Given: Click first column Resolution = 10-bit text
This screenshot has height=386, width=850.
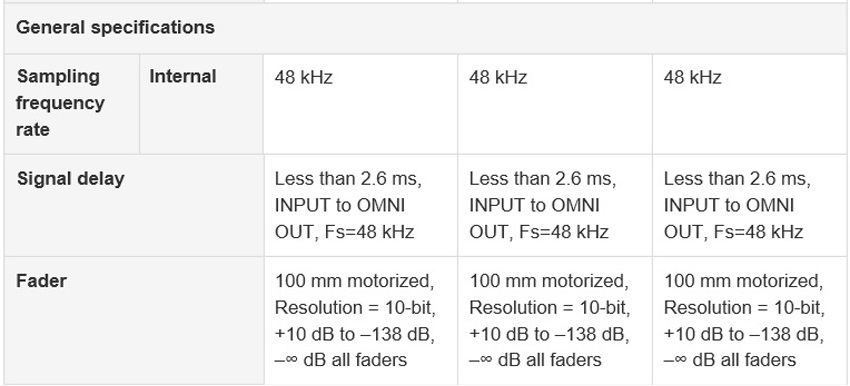Looking at the screenshot, I should [356, 308].
